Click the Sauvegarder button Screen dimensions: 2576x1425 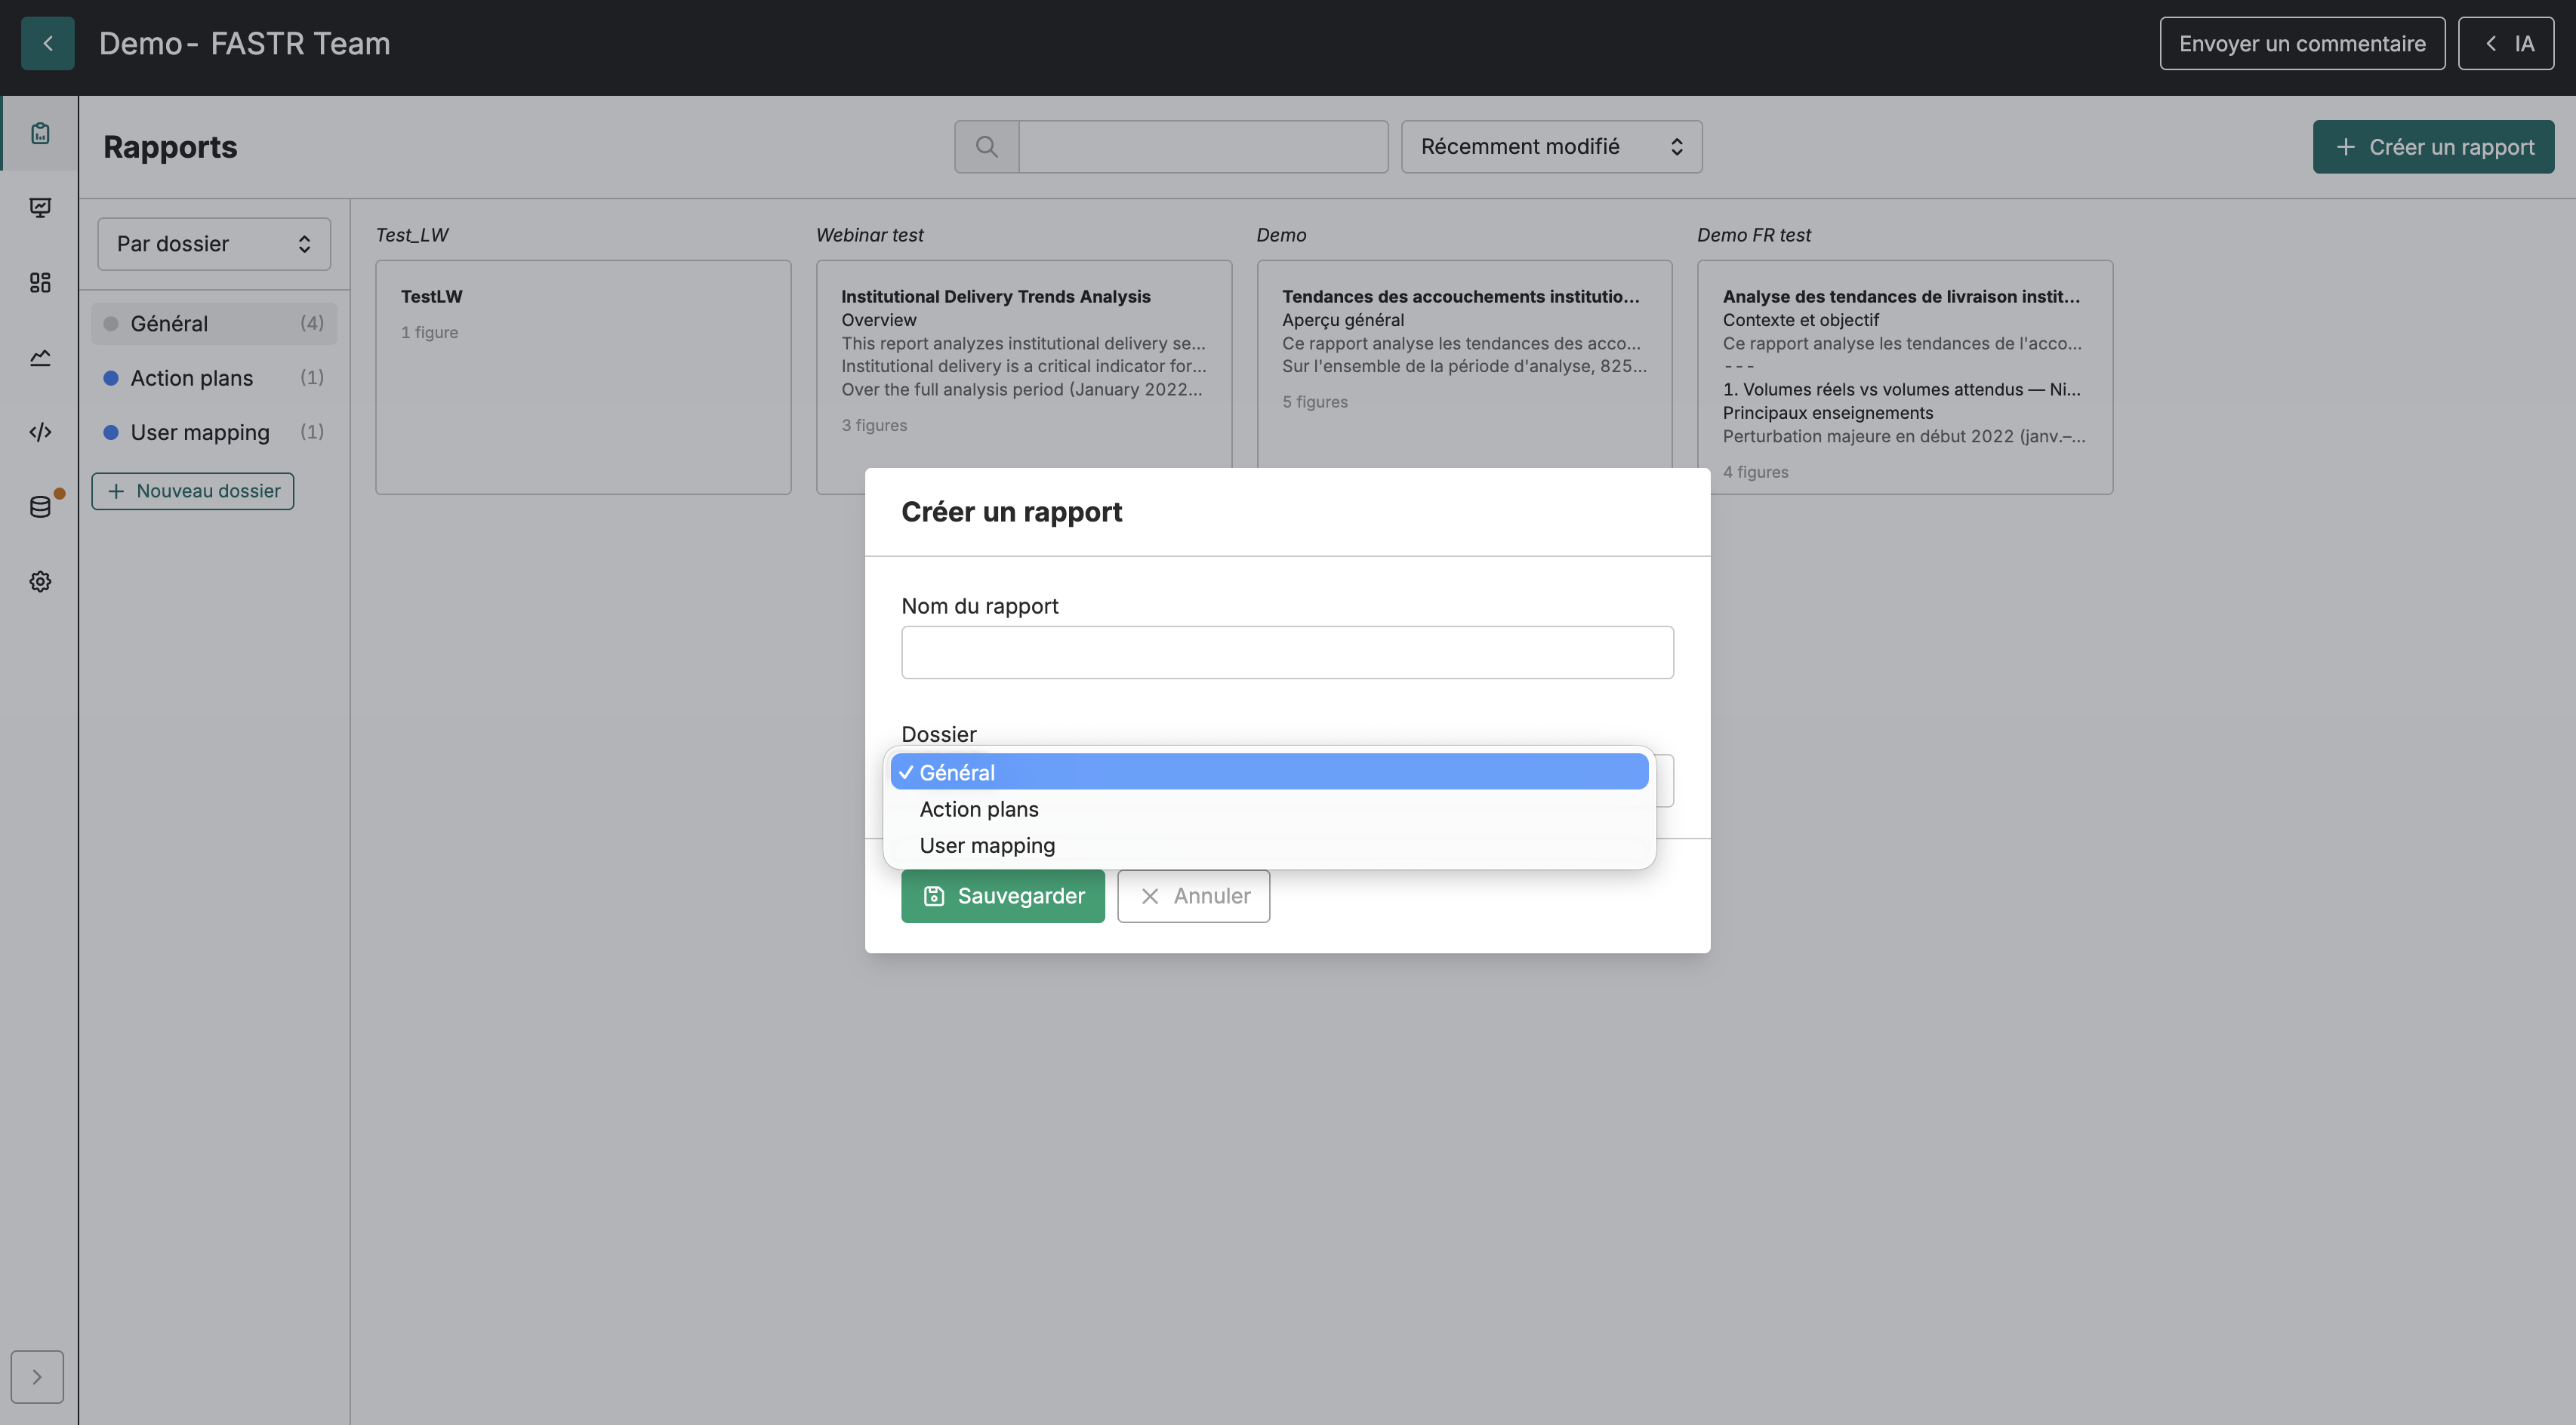pos(1003,896)
